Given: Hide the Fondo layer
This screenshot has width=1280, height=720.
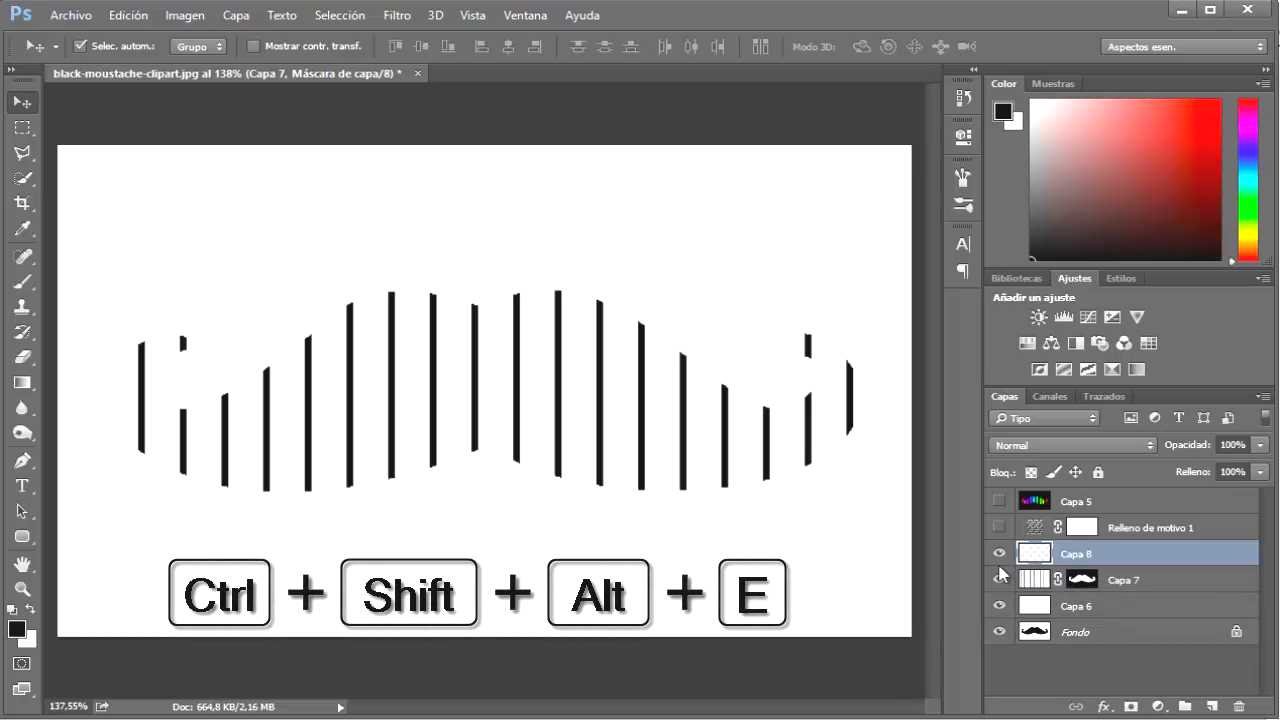Looking at the screenshot, I should tap(999, 631).
